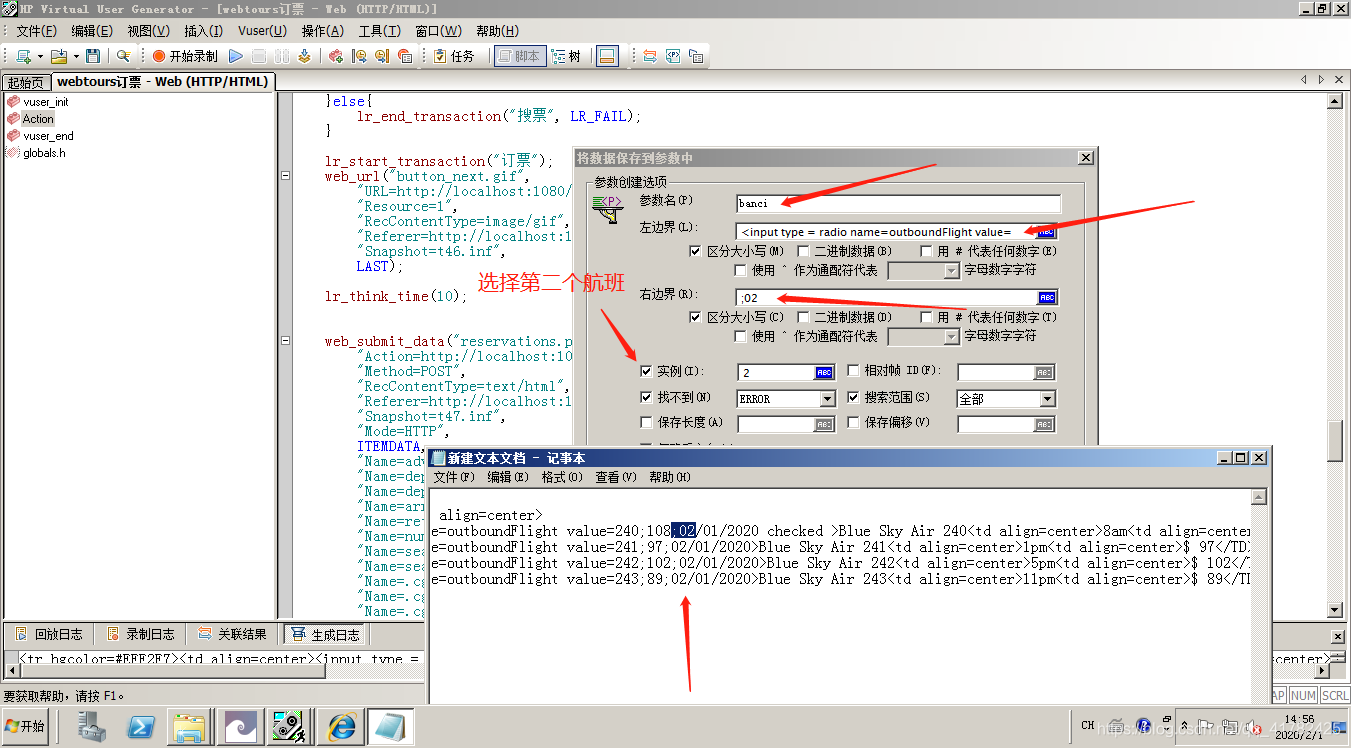Click the Notepad vertical scrollbar up arrow

[x=1259, y=498]
